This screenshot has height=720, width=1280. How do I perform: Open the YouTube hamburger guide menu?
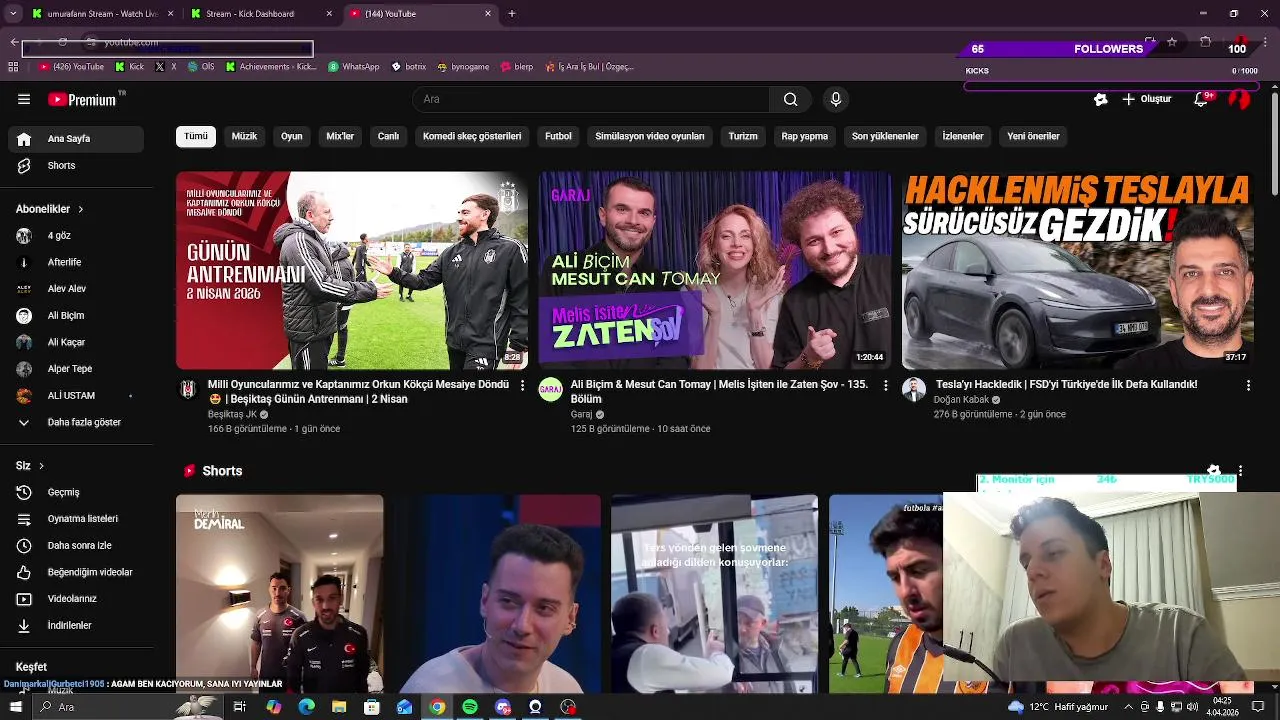(24, 99)
